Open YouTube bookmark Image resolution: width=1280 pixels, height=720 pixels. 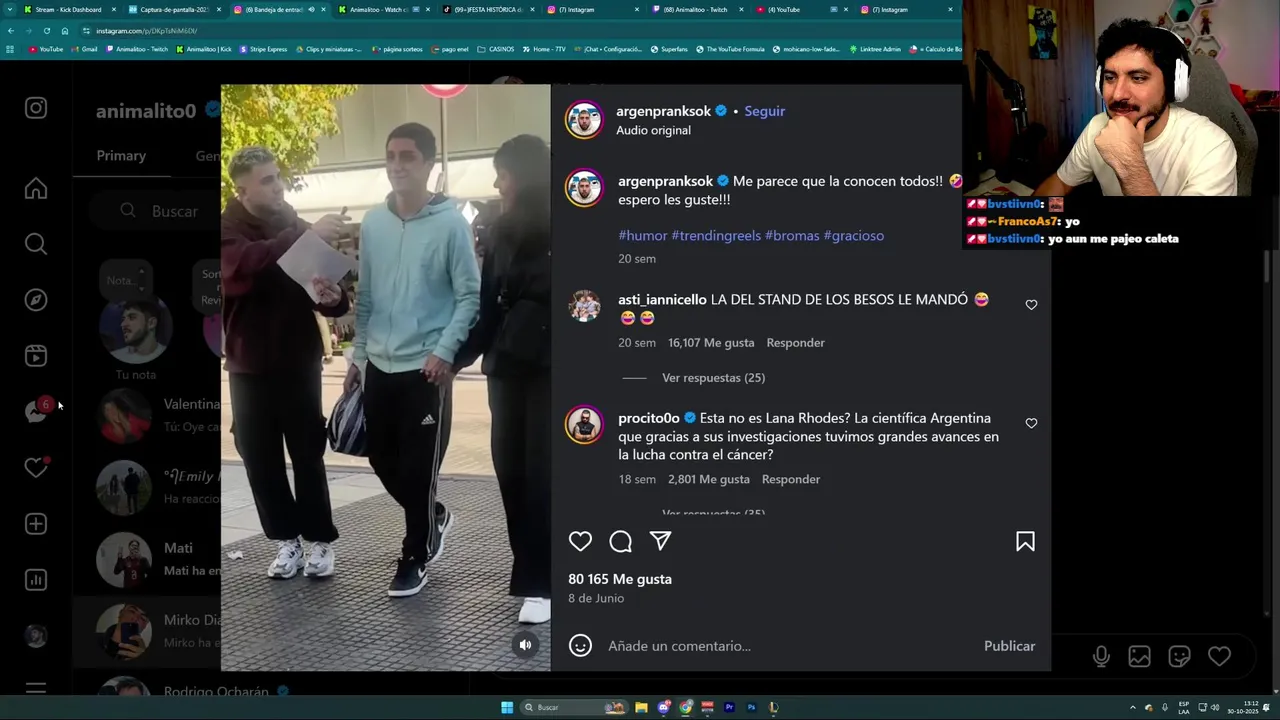(46, 49)
